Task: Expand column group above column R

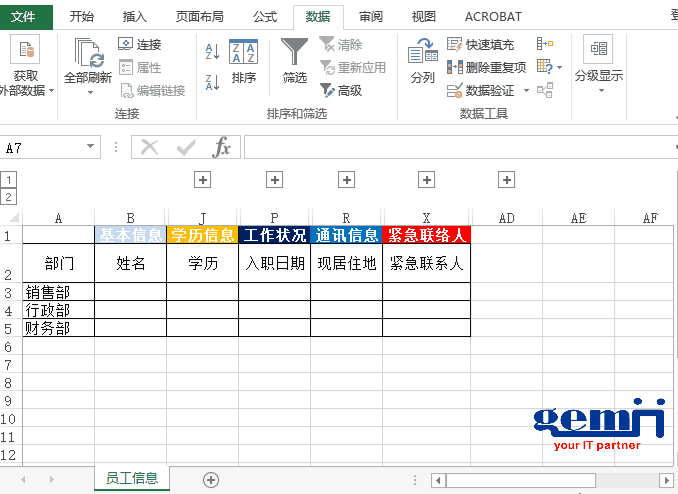Action: point(346,180)
